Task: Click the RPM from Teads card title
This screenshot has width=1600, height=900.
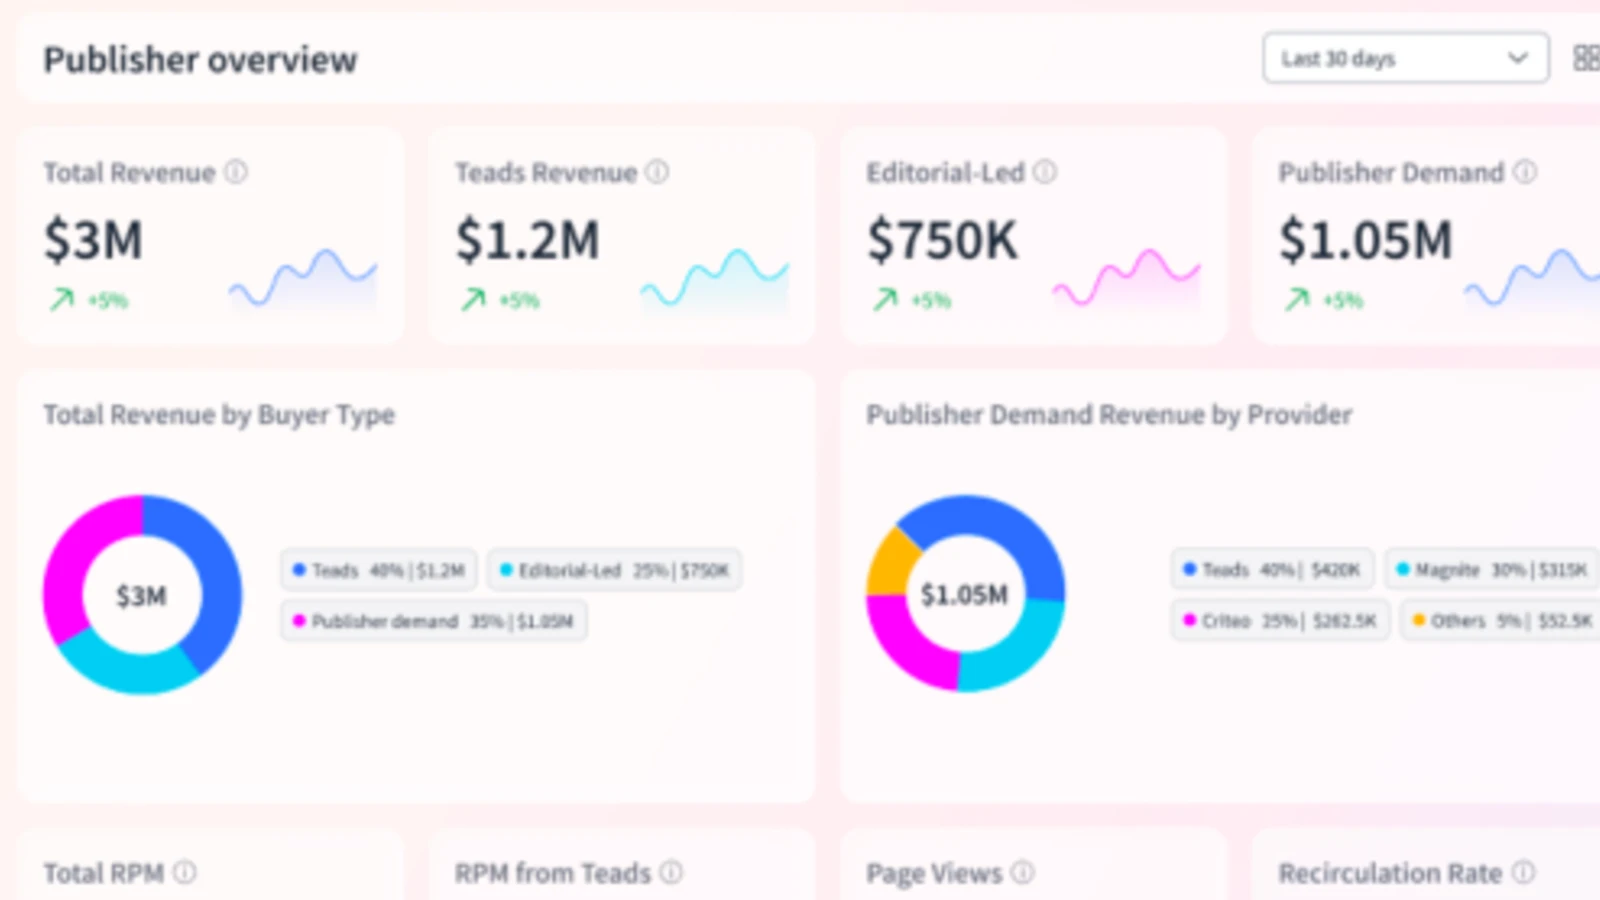Action: 552,873
